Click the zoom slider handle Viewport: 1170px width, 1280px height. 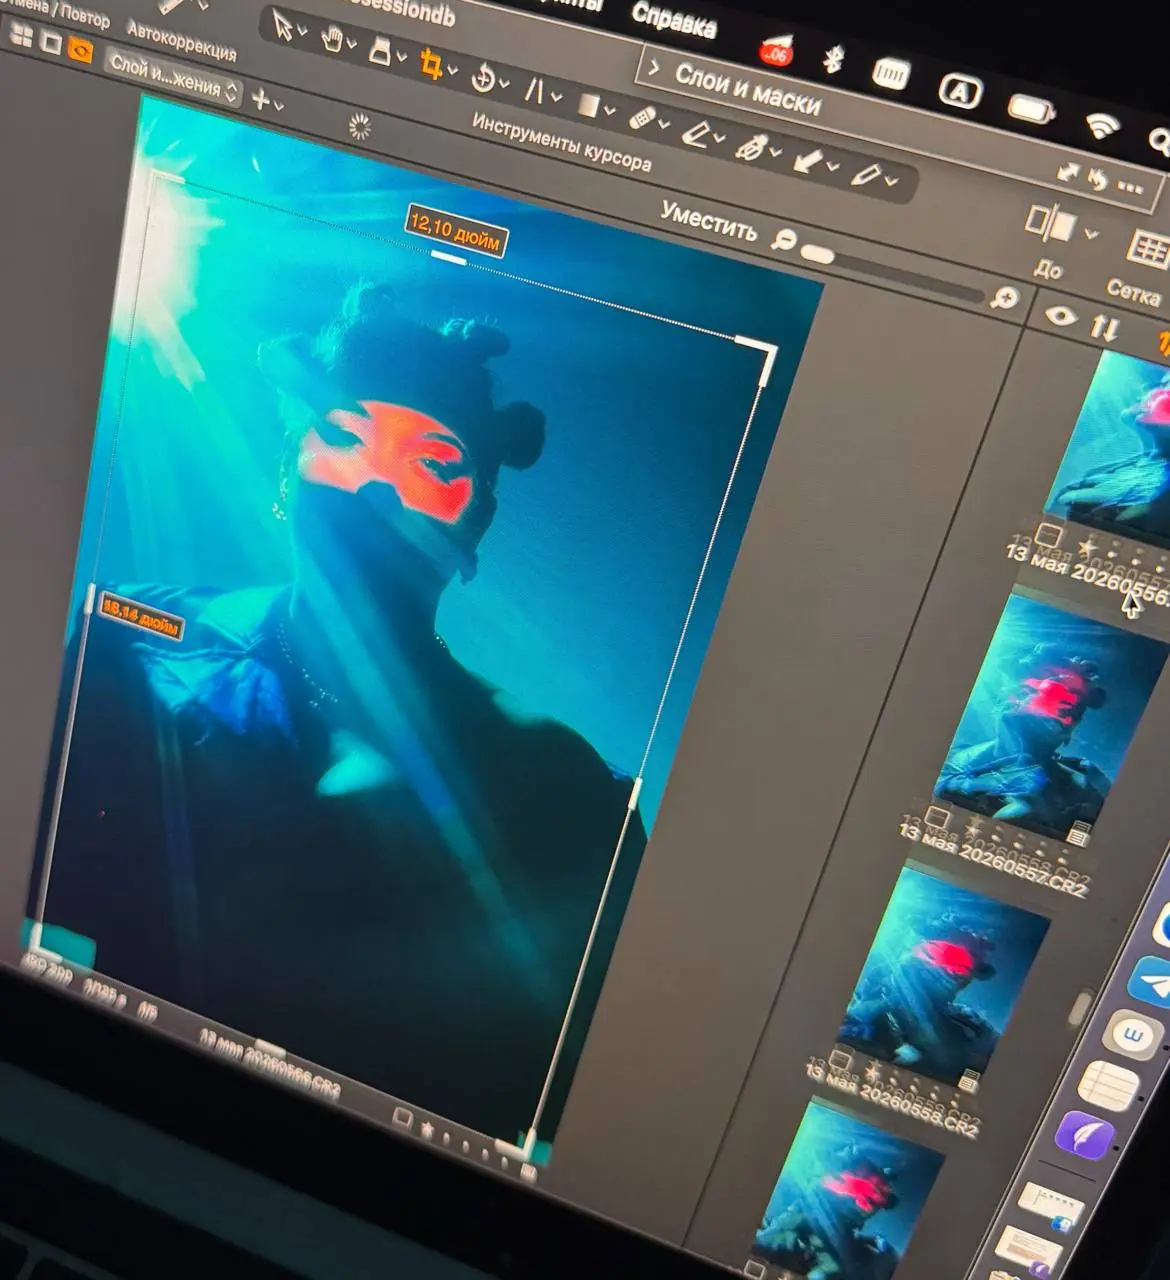coord(817,256)
